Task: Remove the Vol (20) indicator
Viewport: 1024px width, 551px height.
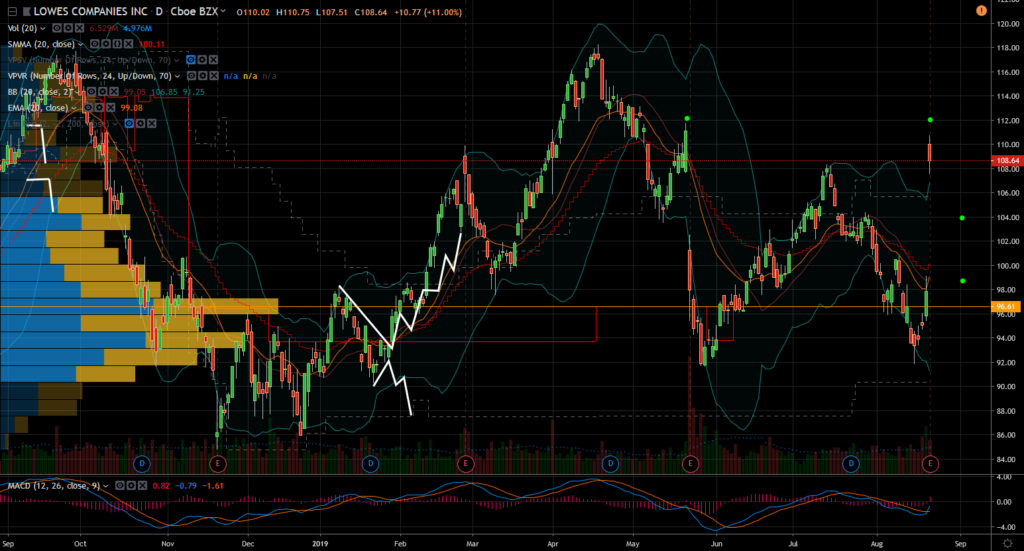Action: [79, 28]
